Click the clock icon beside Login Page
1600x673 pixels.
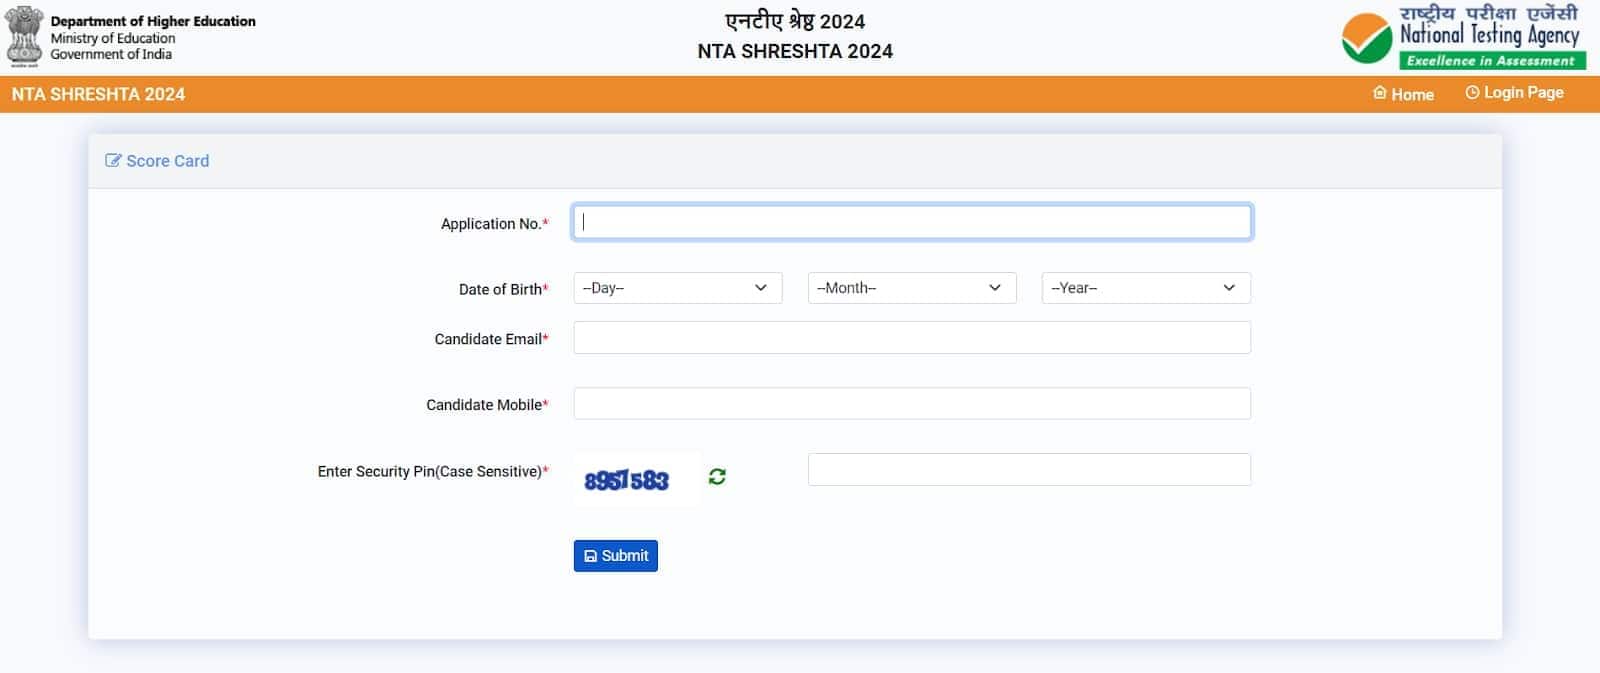click(1472, 93)
